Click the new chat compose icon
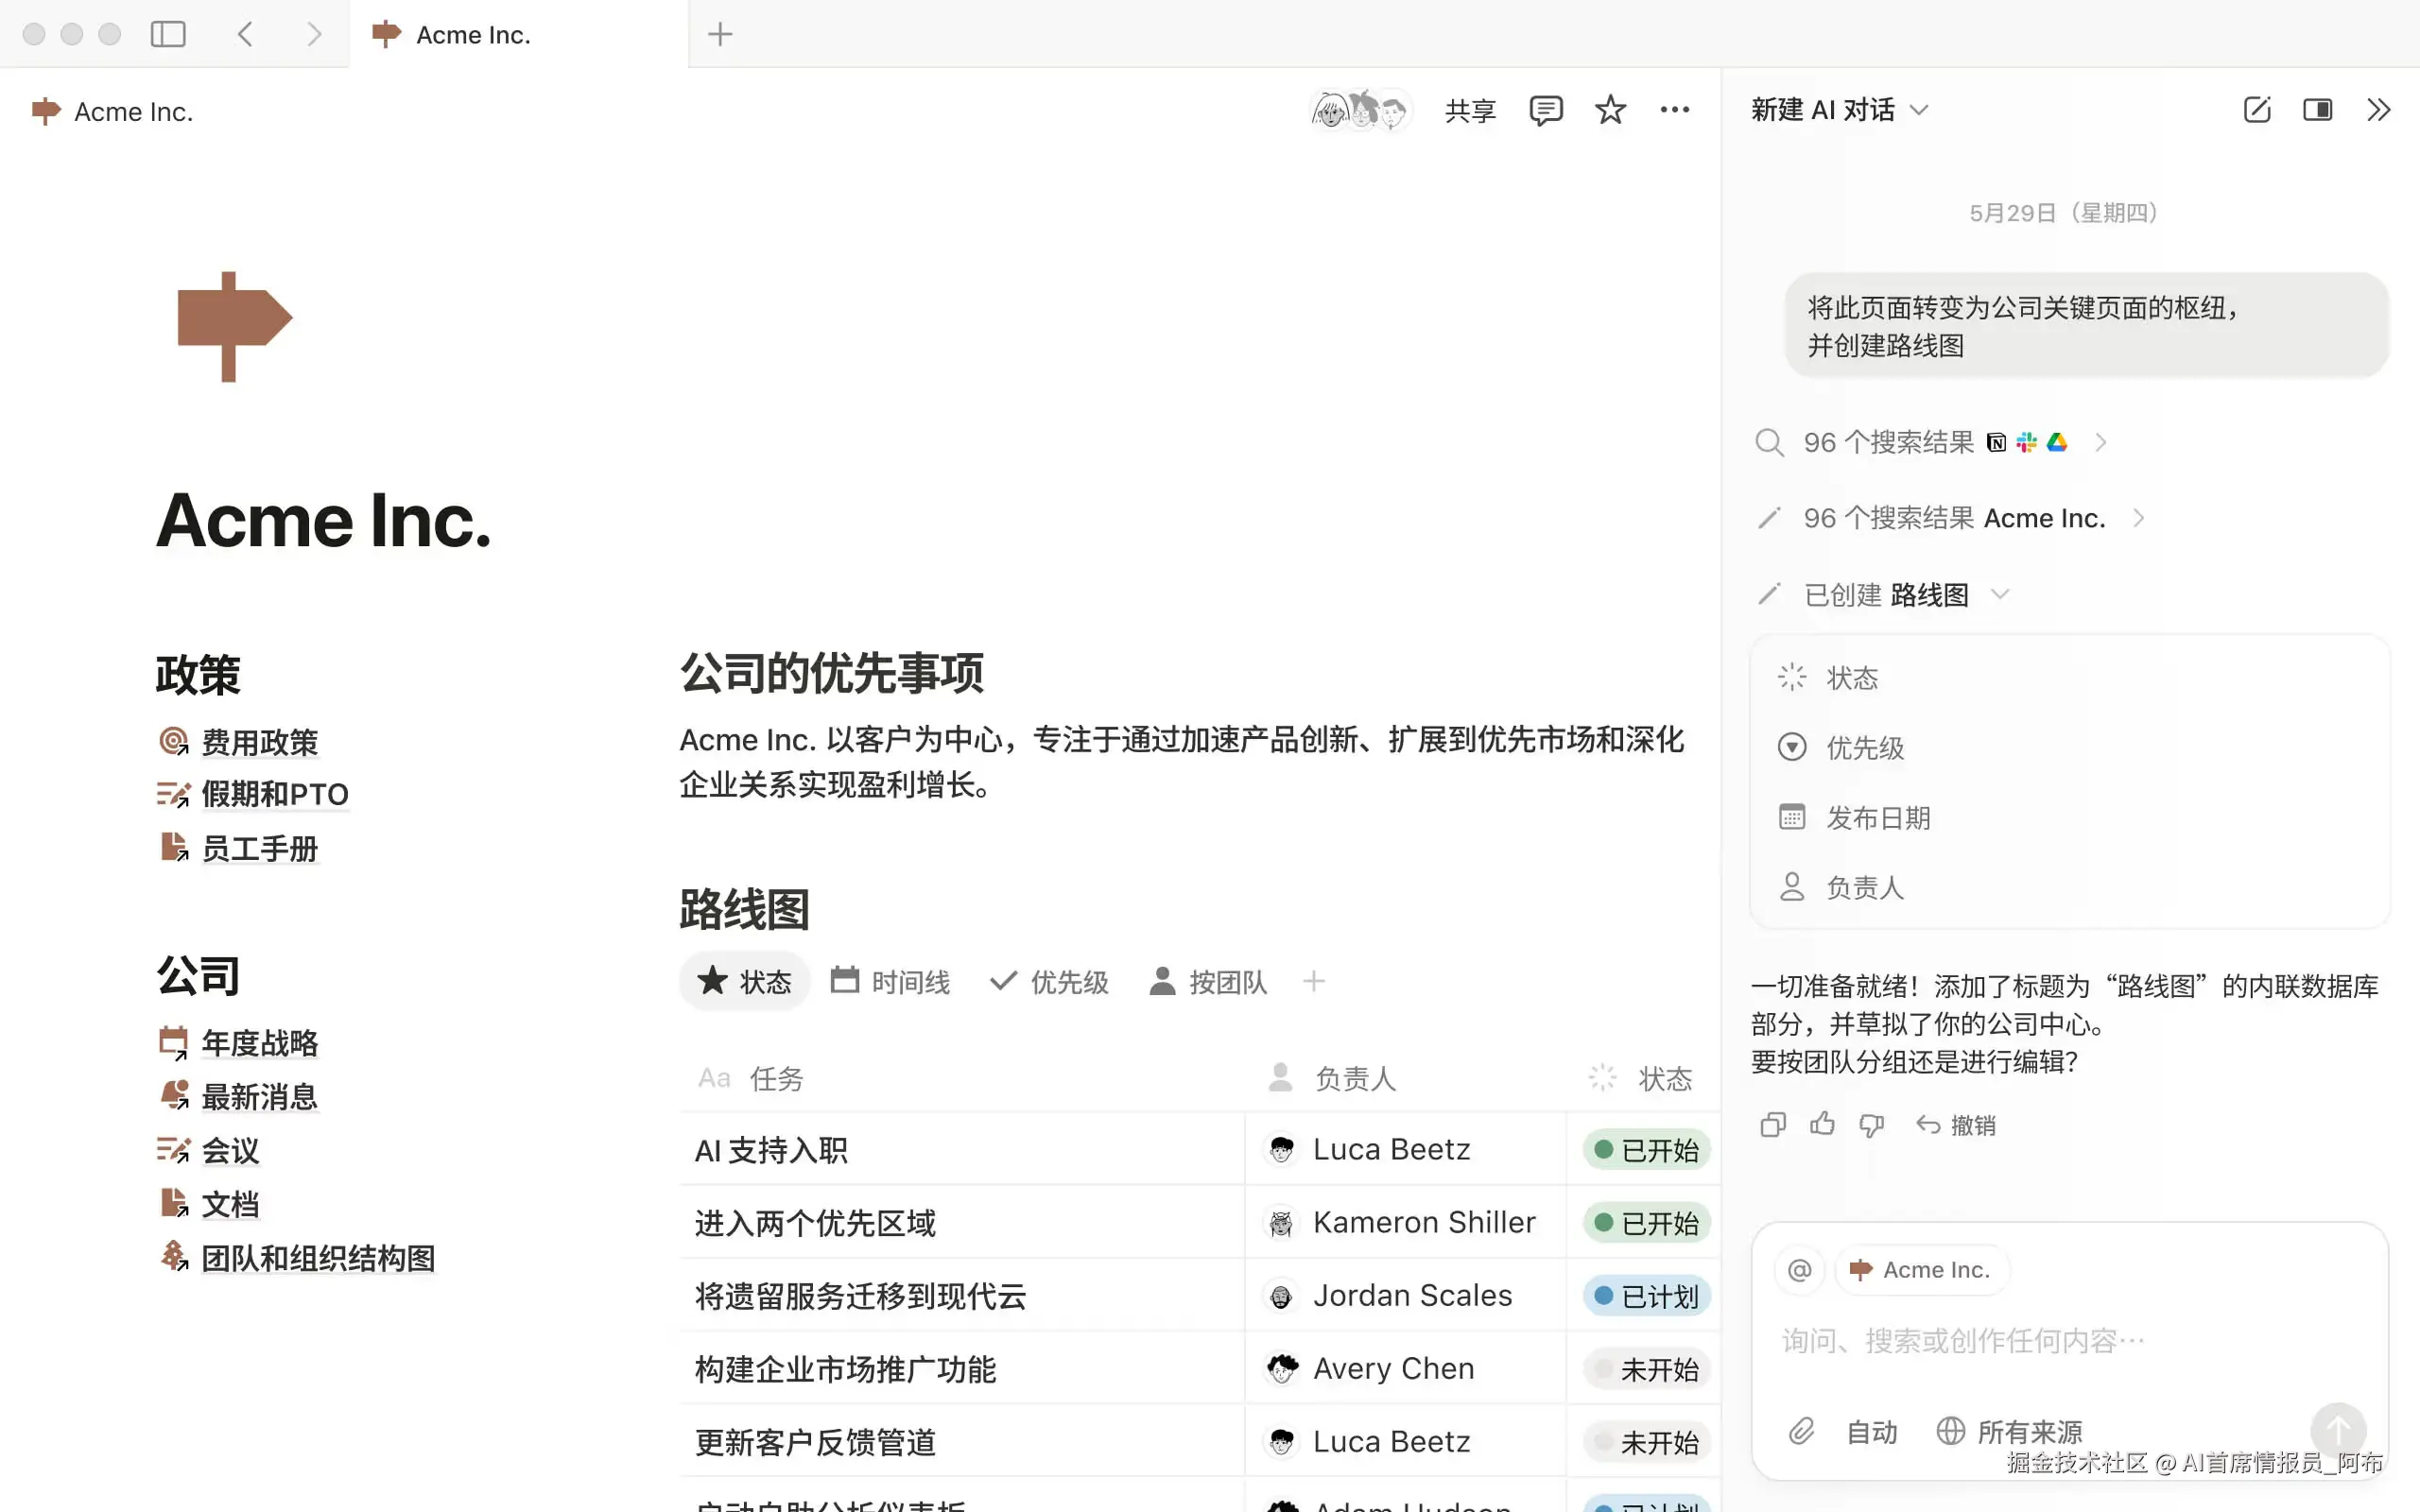2420x1512 pixels. (2257, 110)
